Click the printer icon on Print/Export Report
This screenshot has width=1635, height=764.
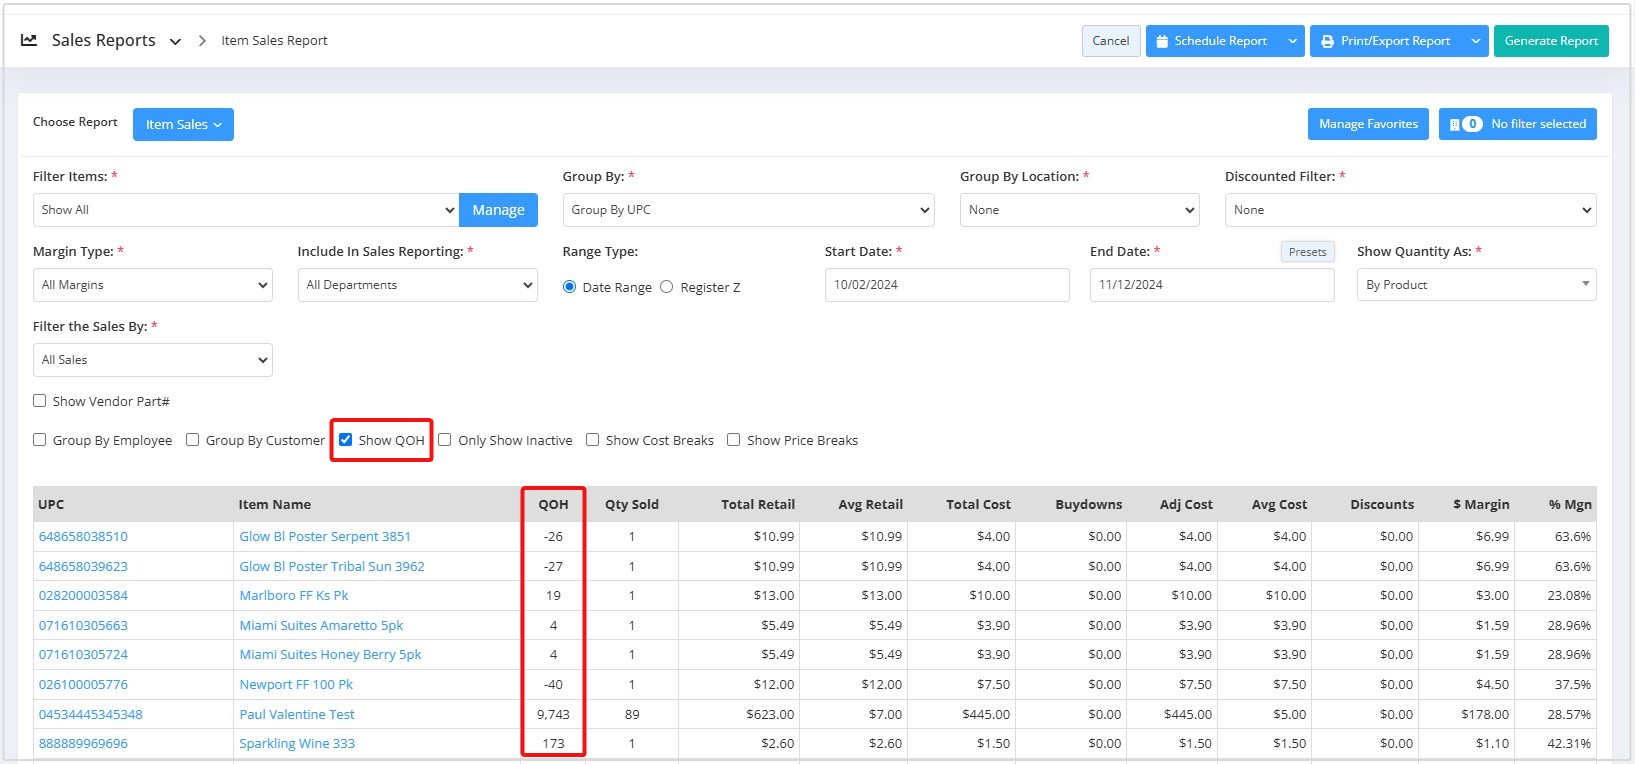[x=1327, y=41]
